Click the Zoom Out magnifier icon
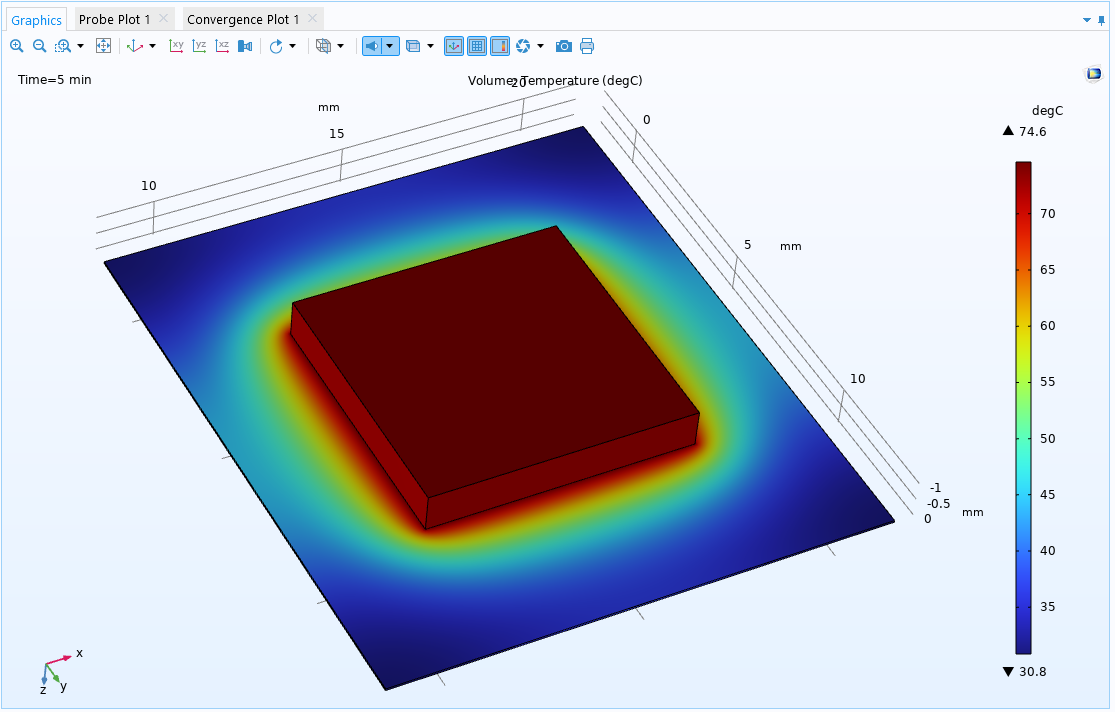Viewport: 1115px width, 712px height. pyautogui.click(x=40, y=46)
